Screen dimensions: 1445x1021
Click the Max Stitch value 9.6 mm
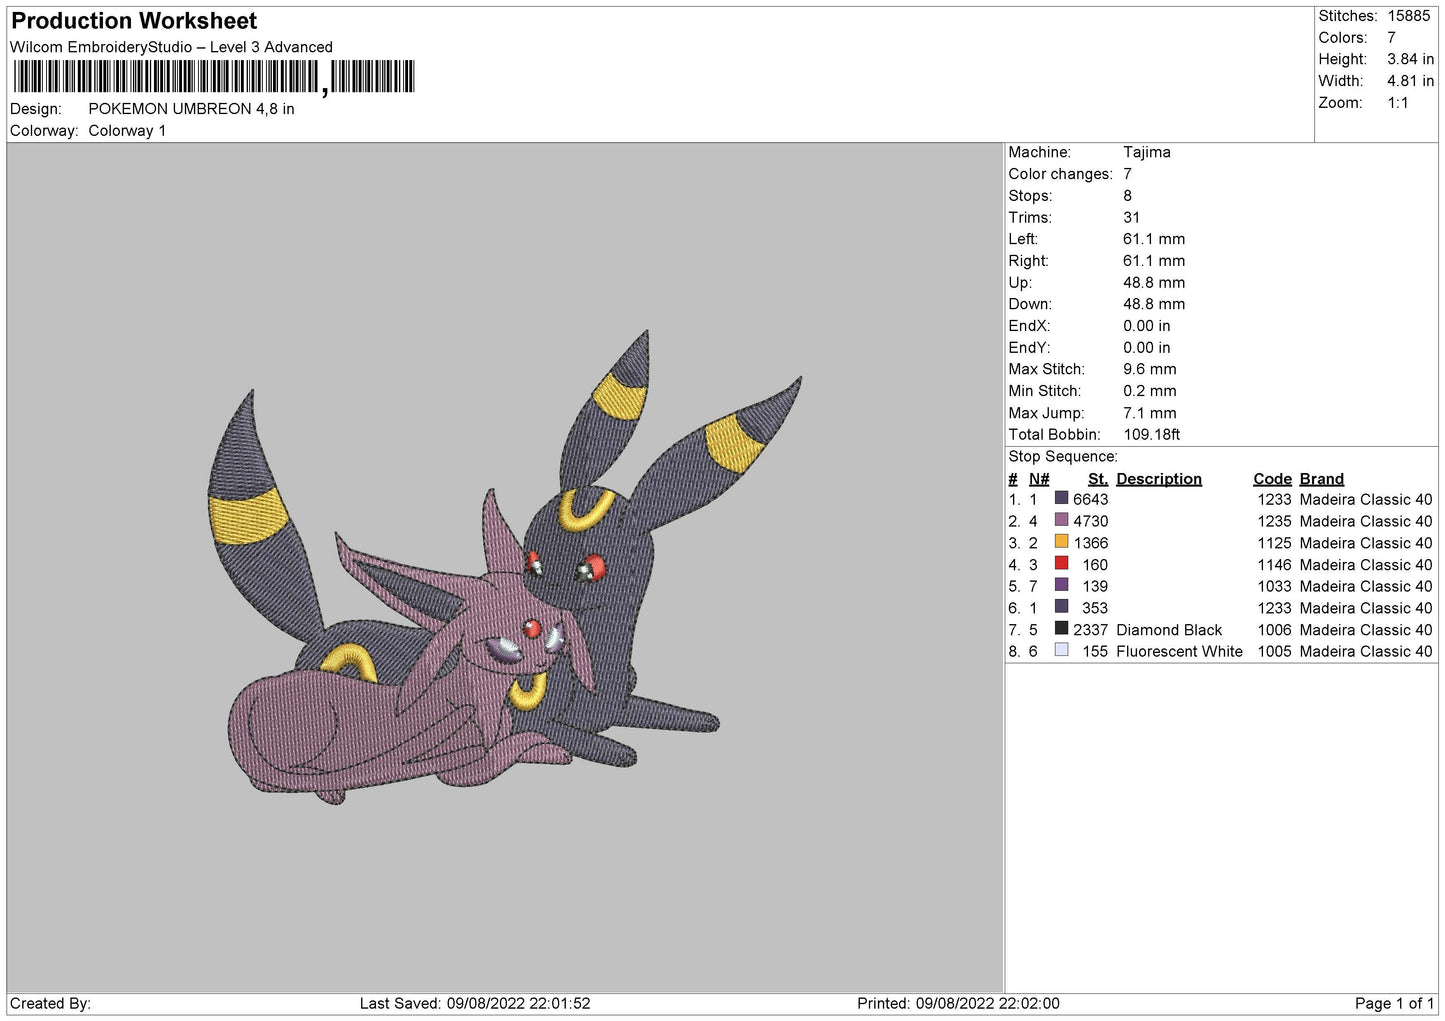point(1150,369)
